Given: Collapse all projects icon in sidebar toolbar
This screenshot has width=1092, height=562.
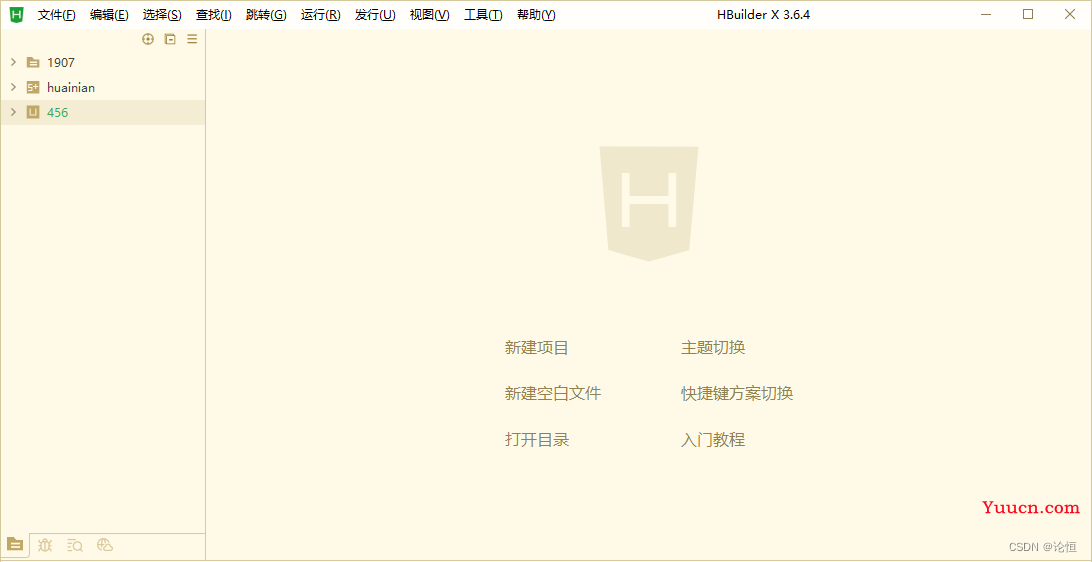Looking at the screenshot, I should pos(170,39).
